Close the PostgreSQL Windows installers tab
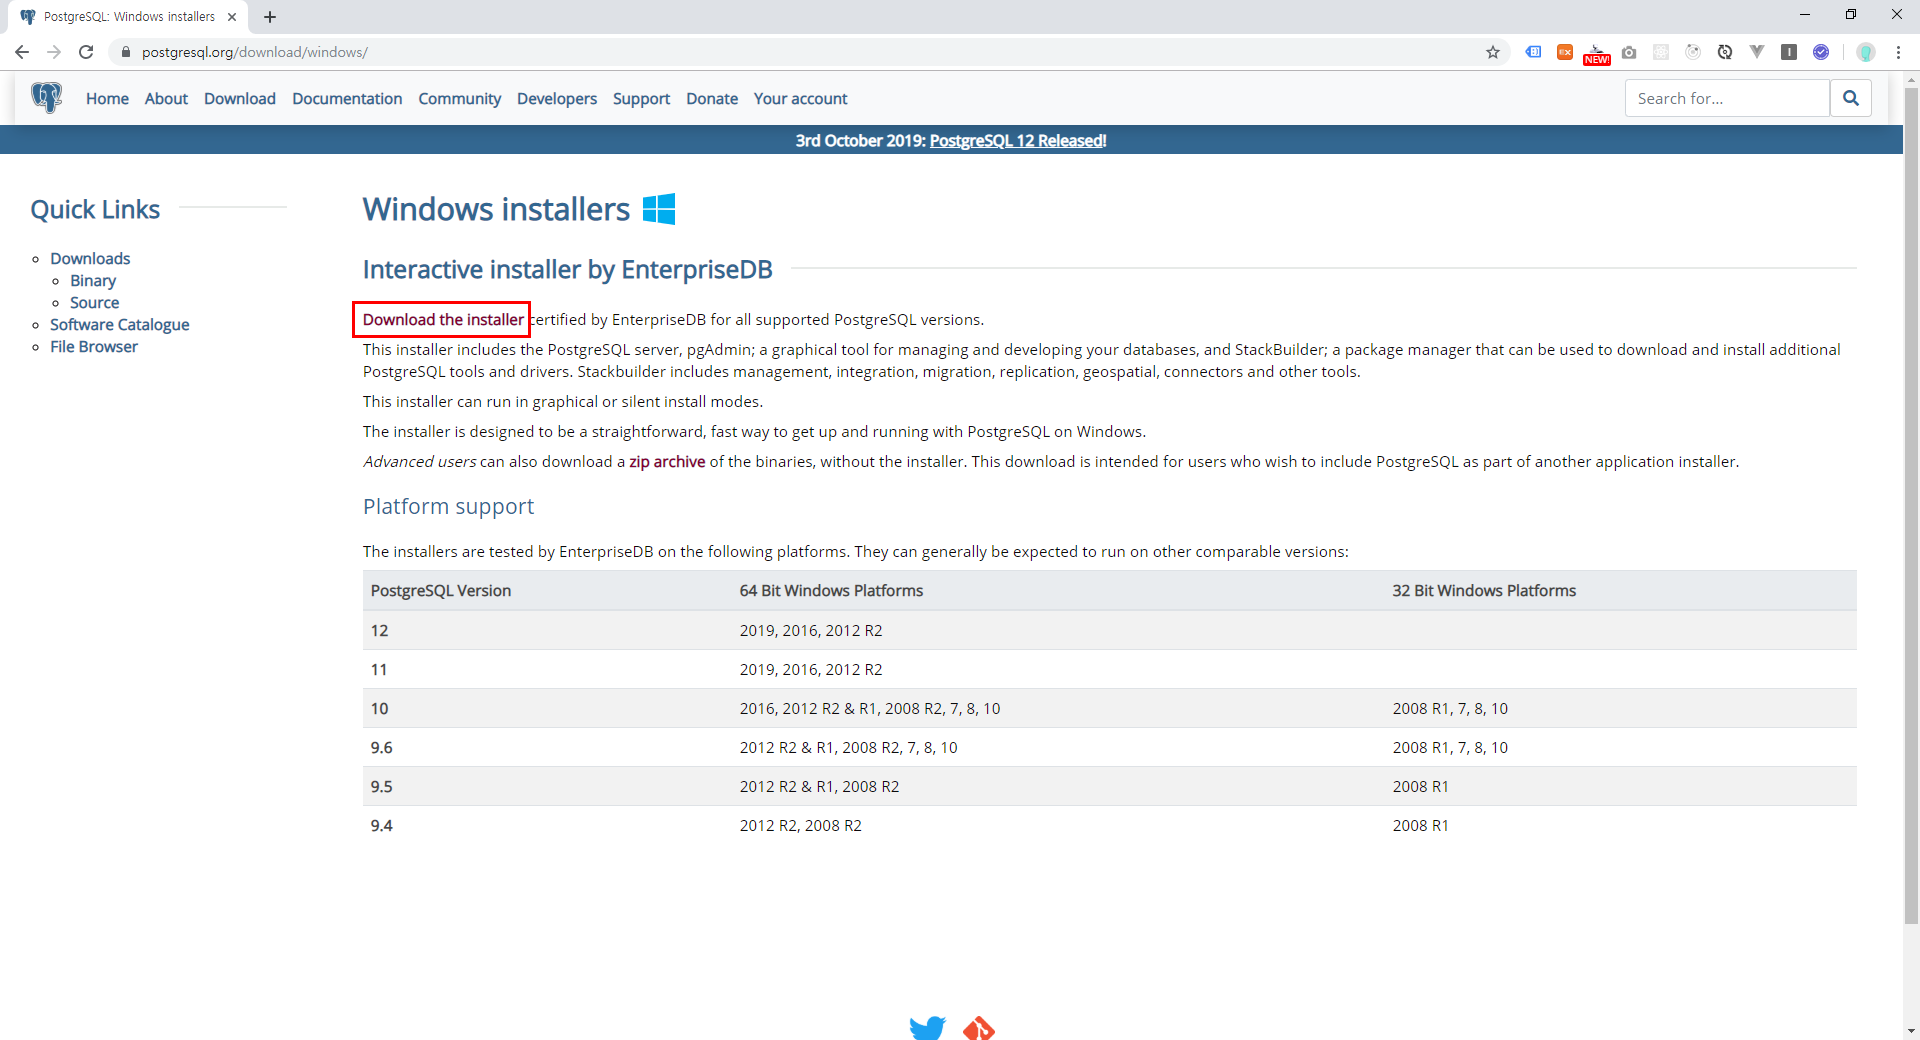Image resolution: width=1920 pixels, height=1040 pixels. pos(232,17)
